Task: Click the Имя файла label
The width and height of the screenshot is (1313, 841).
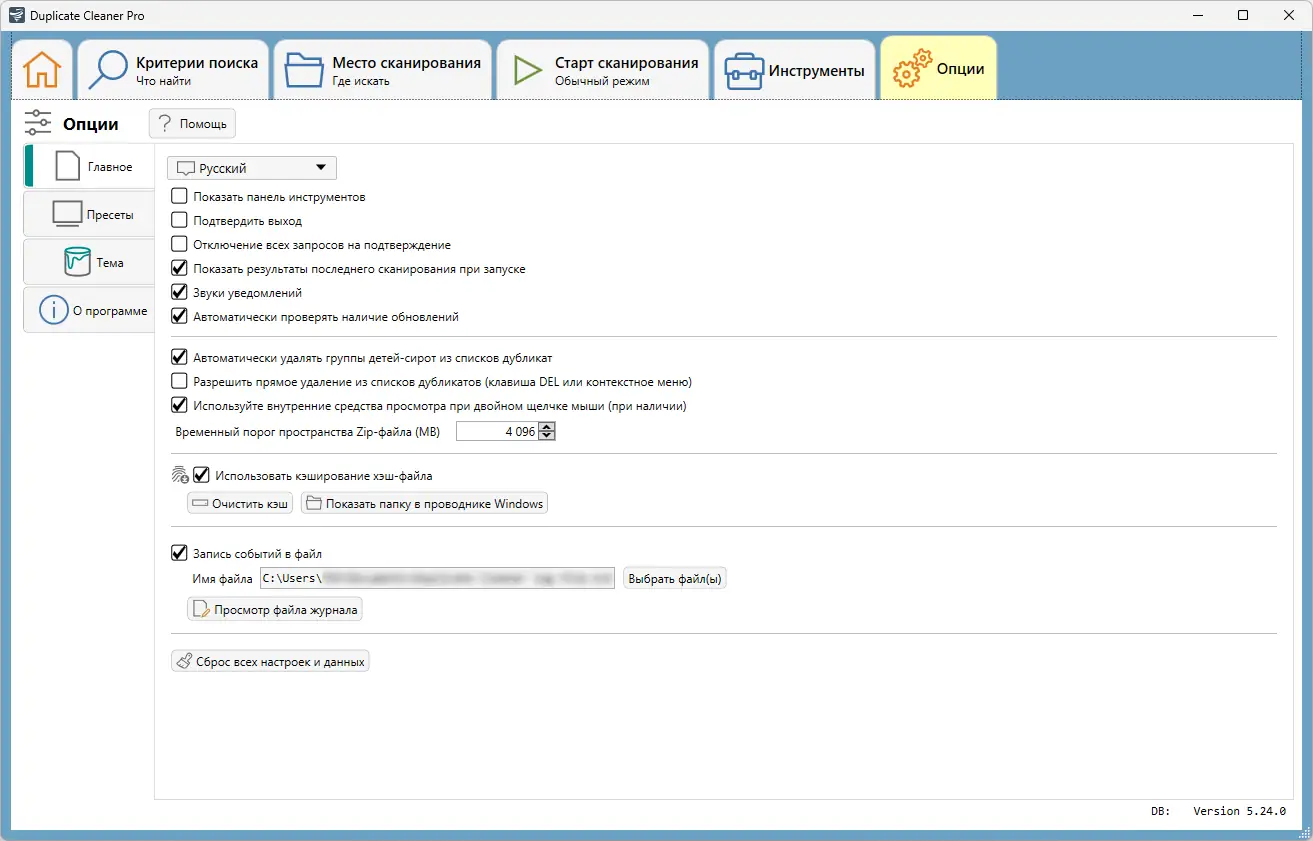Action: click(222, 578)
